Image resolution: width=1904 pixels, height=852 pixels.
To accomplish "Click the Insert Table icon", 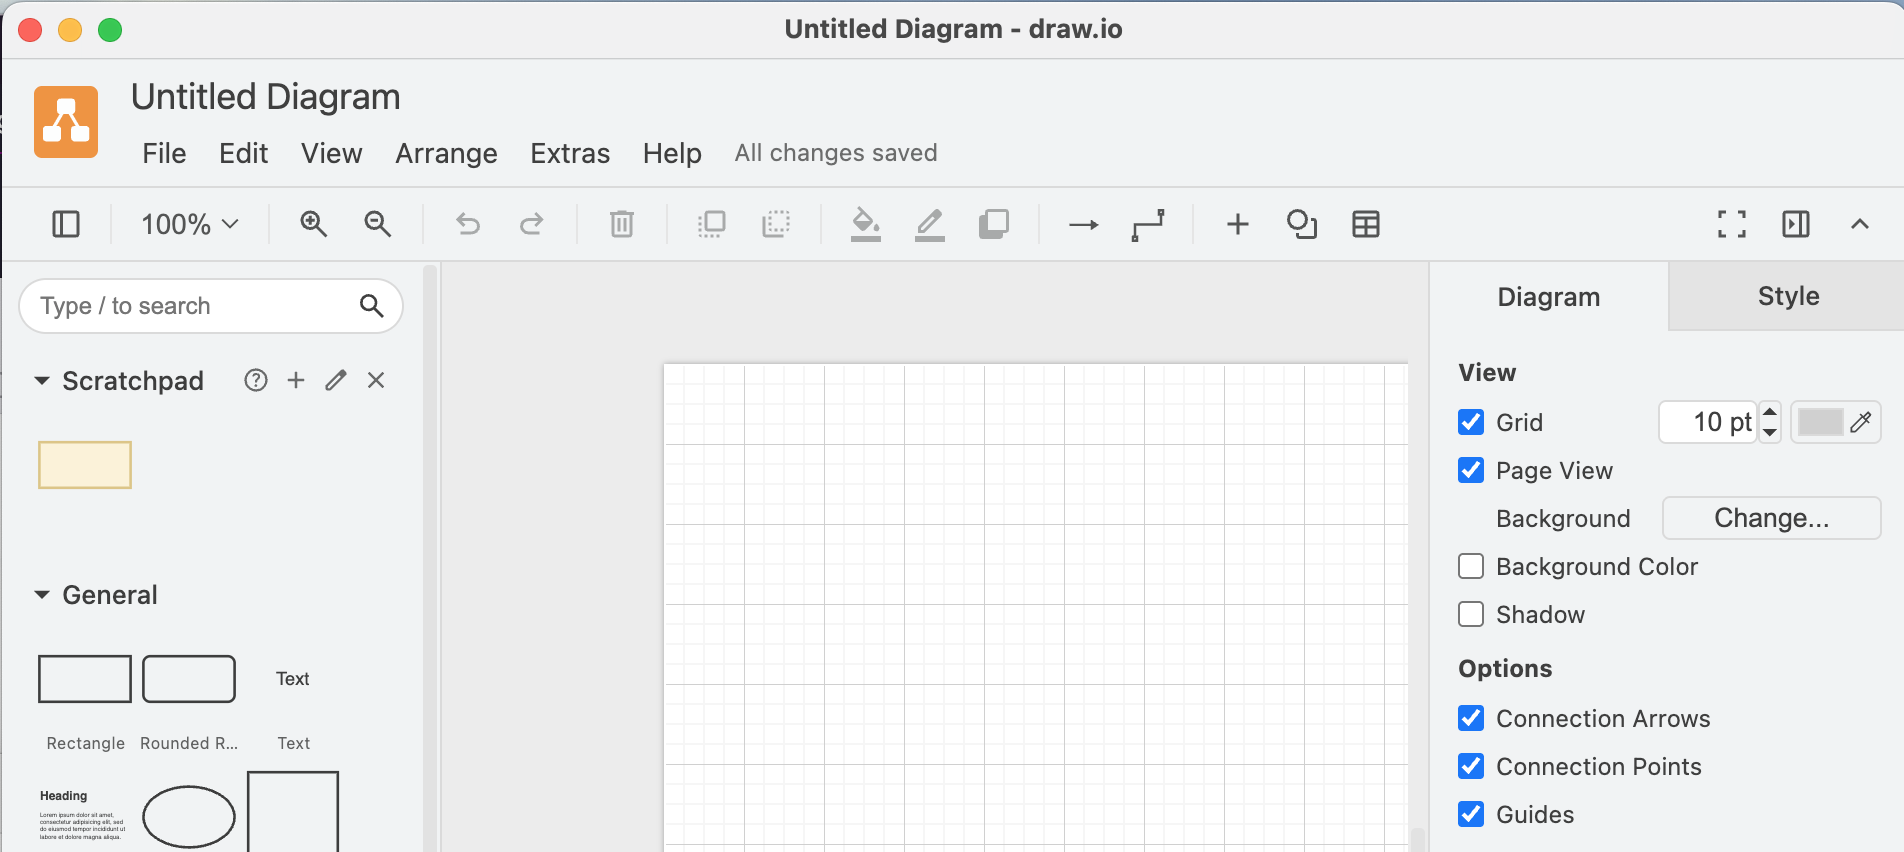I will pyautogui.click(x=1365, y=224).
